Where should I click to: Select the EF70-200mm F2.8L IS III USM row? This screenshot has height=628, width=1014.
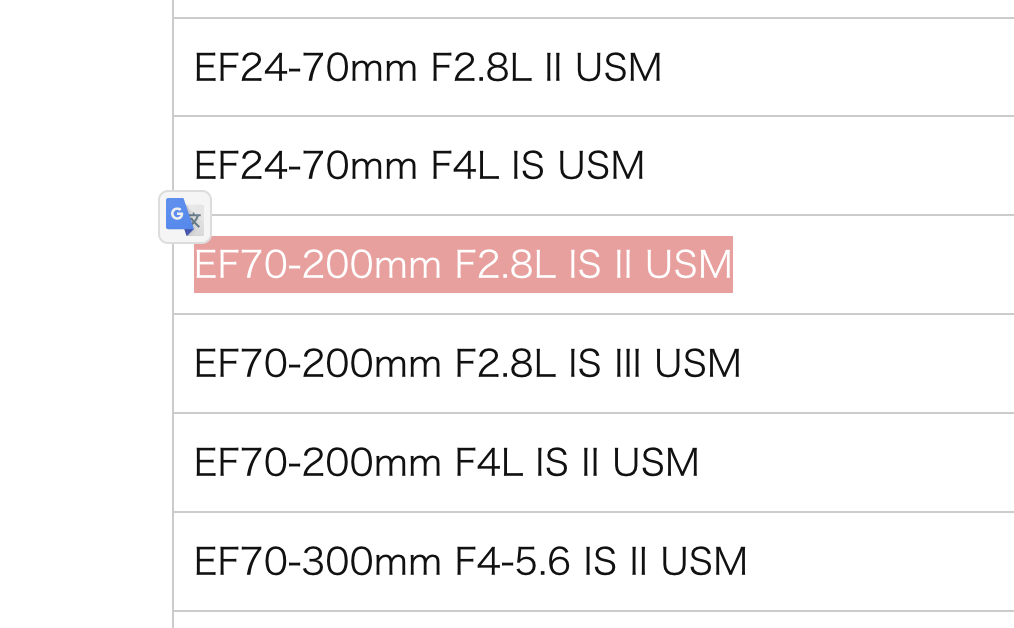594,363
